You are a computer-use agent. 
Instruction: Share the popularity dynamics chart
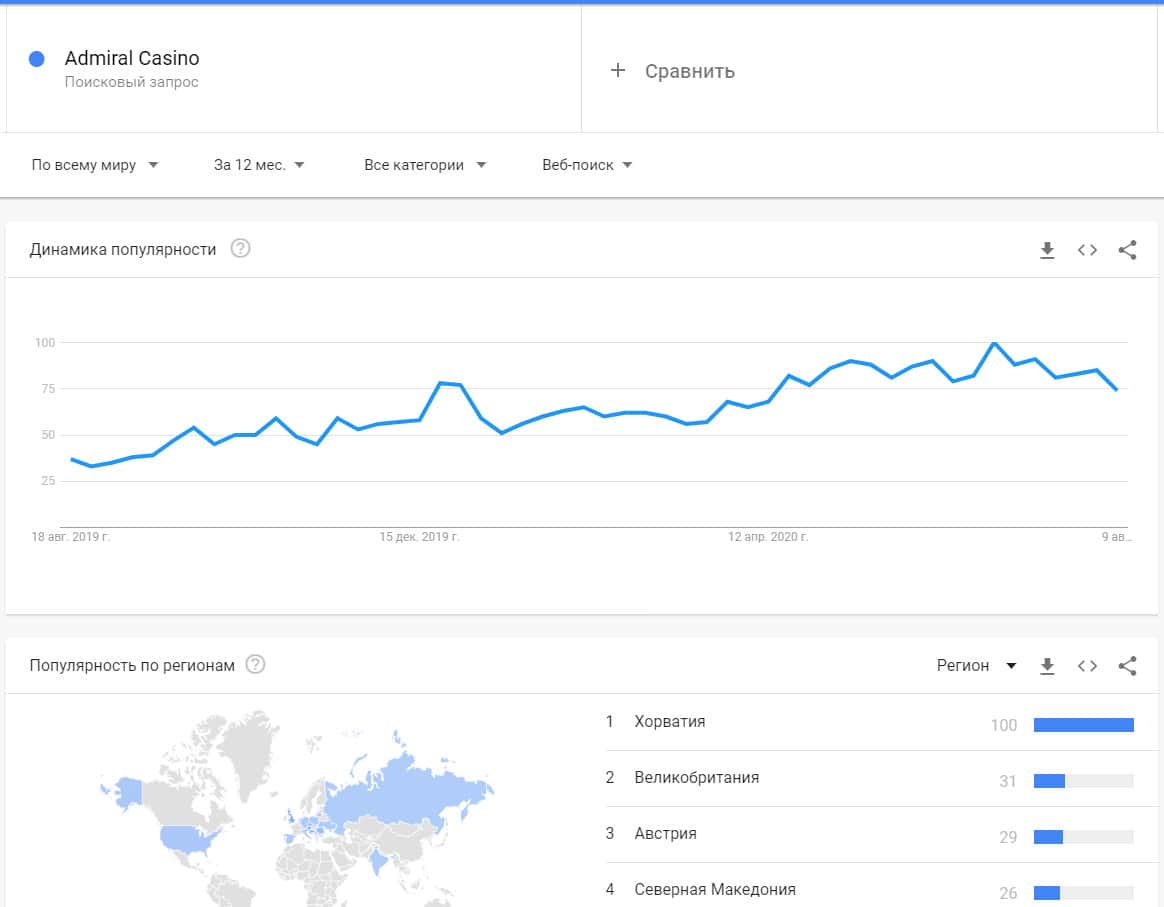1127,250
